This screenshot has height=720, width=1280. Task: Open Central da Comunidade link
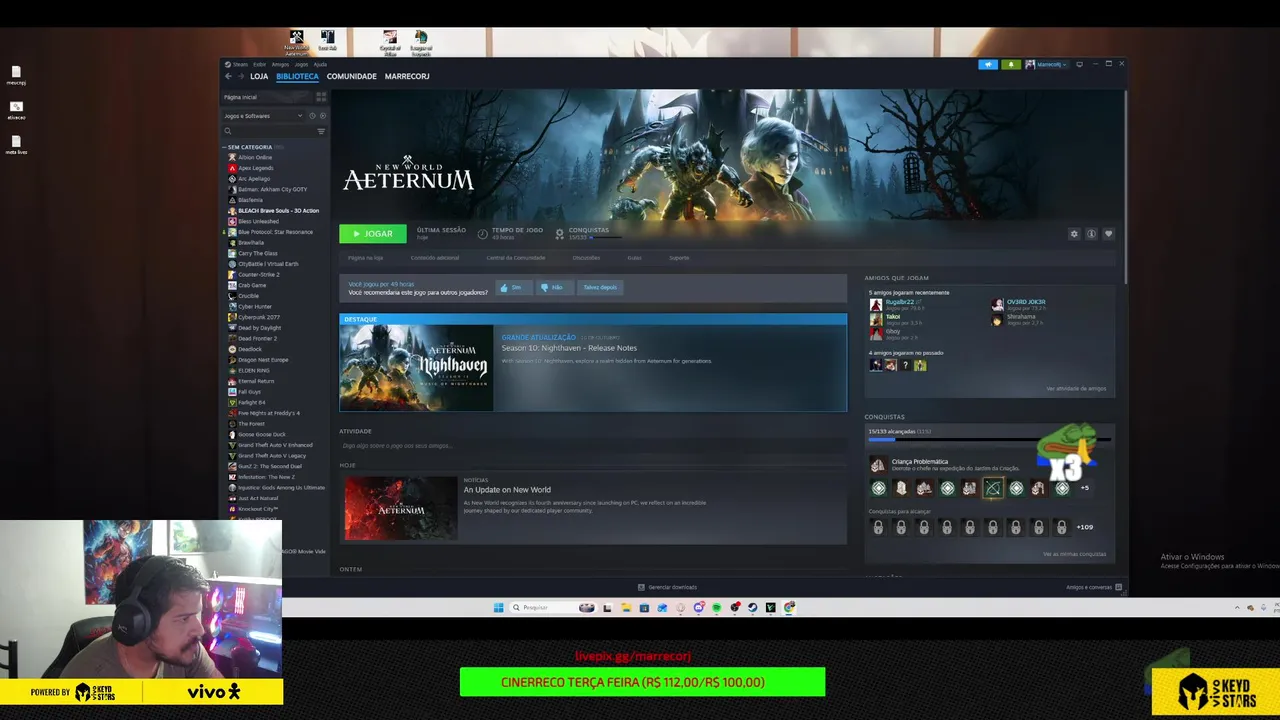click(x=516, y=258)
